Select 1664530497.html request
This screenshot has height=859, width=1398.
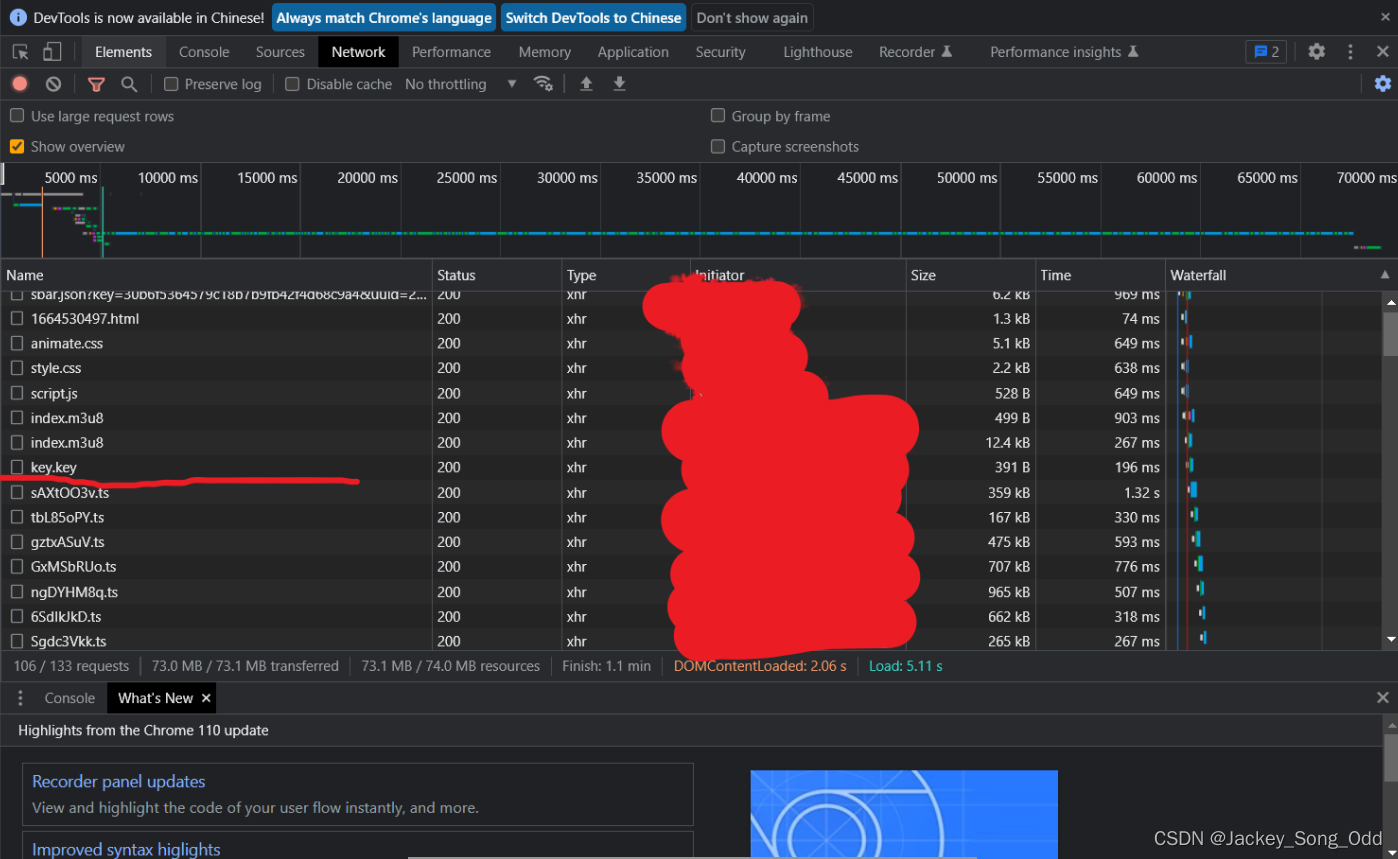pos(585,318)
